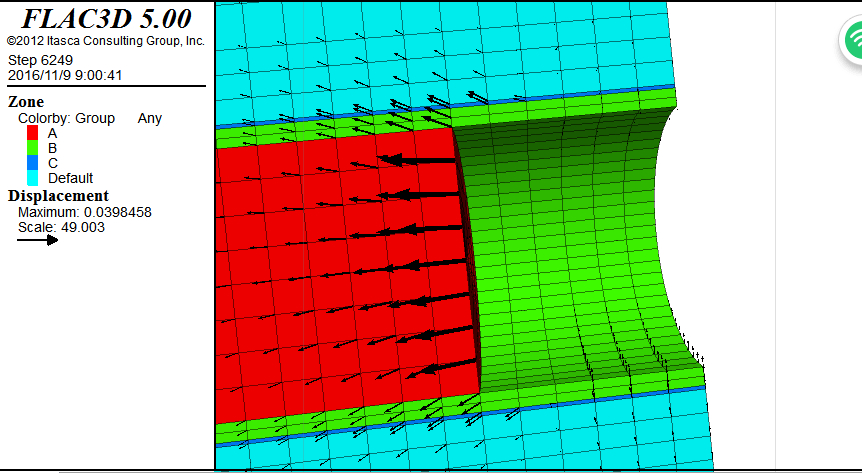Click the 'Displacement' legend heading

coord(58,196)
